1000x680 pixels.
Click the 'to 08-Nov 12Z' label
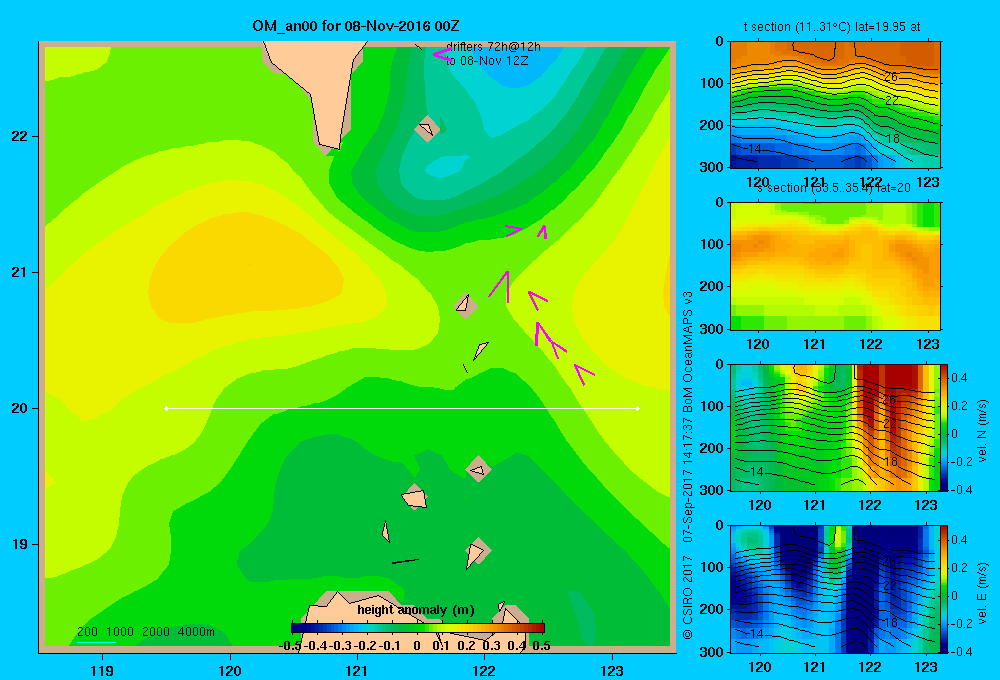click(487, 61)
